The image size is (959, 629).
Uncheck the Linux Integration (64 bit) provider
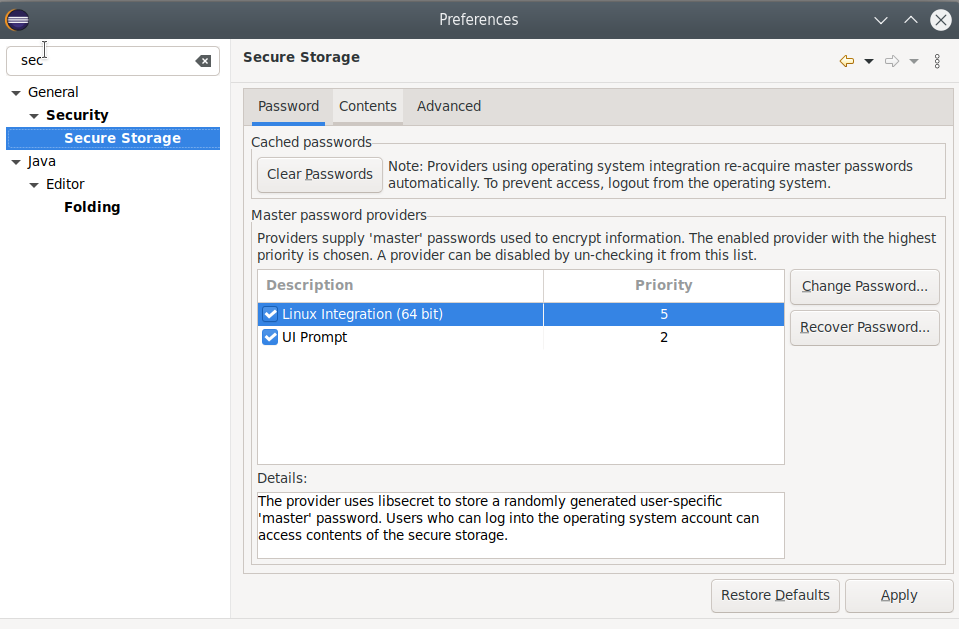(269, 313)
